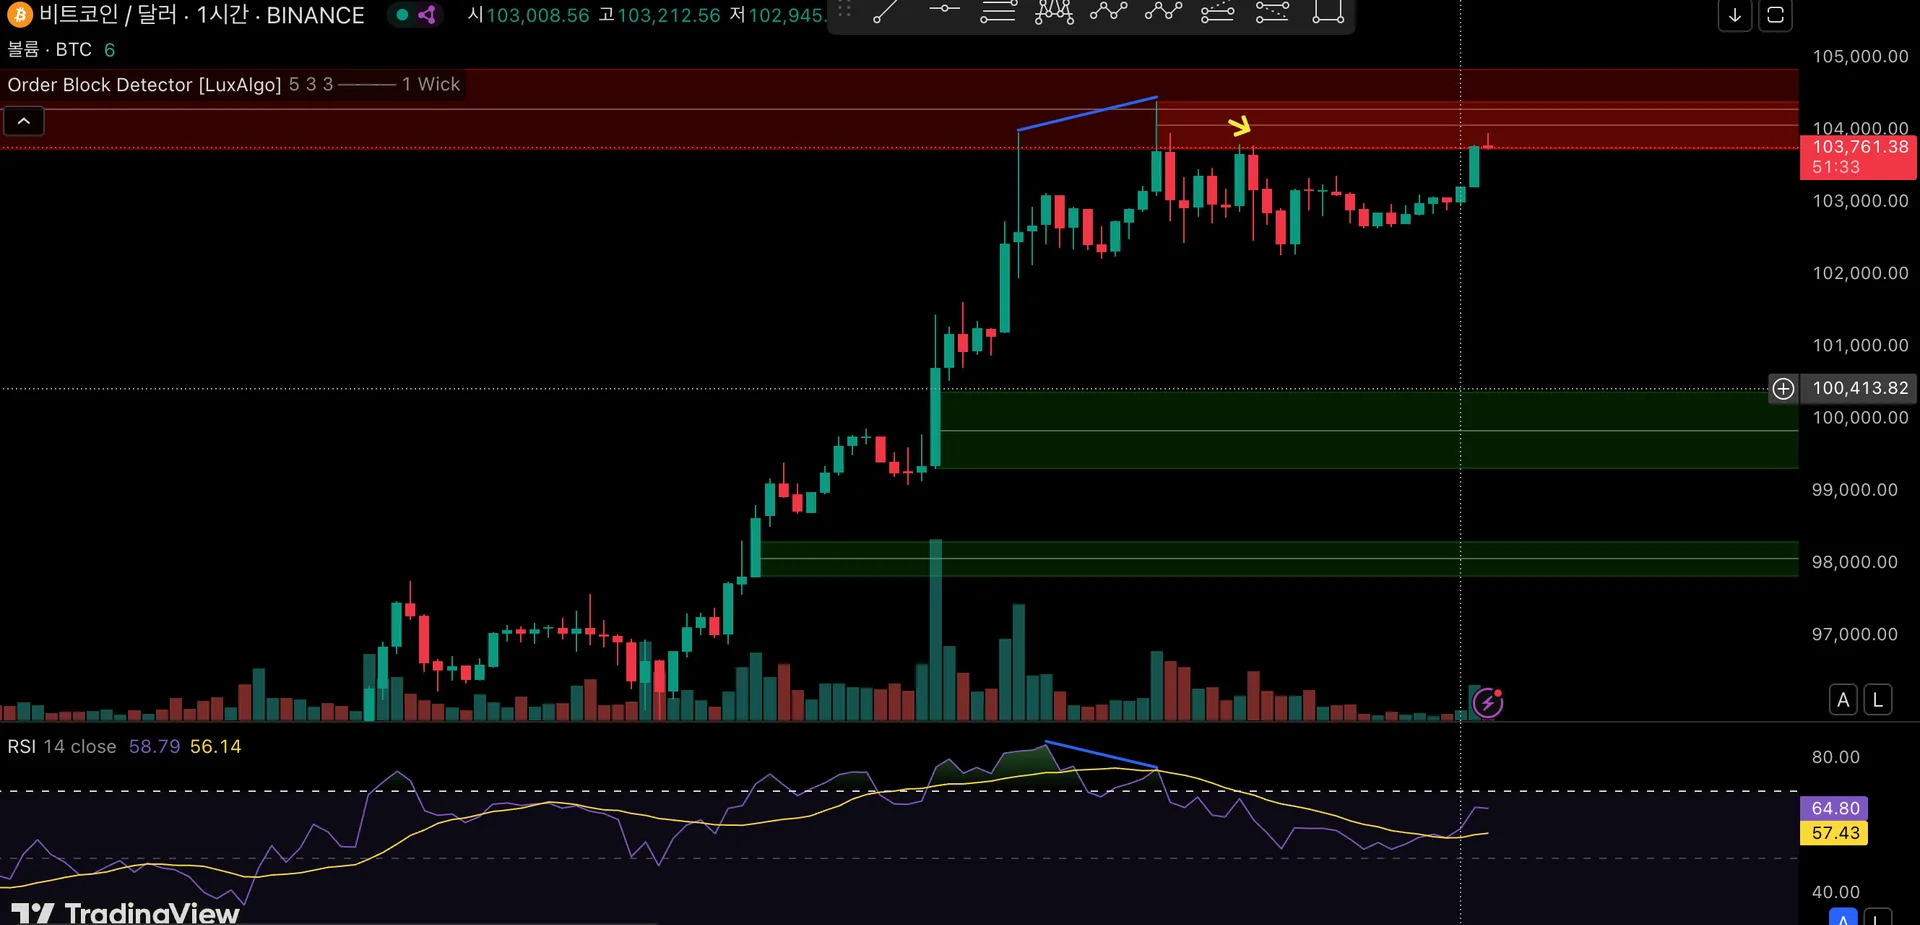Click the 97,000.00 price scale label
The image size is (1920, 925).
tap(1855, 634)
